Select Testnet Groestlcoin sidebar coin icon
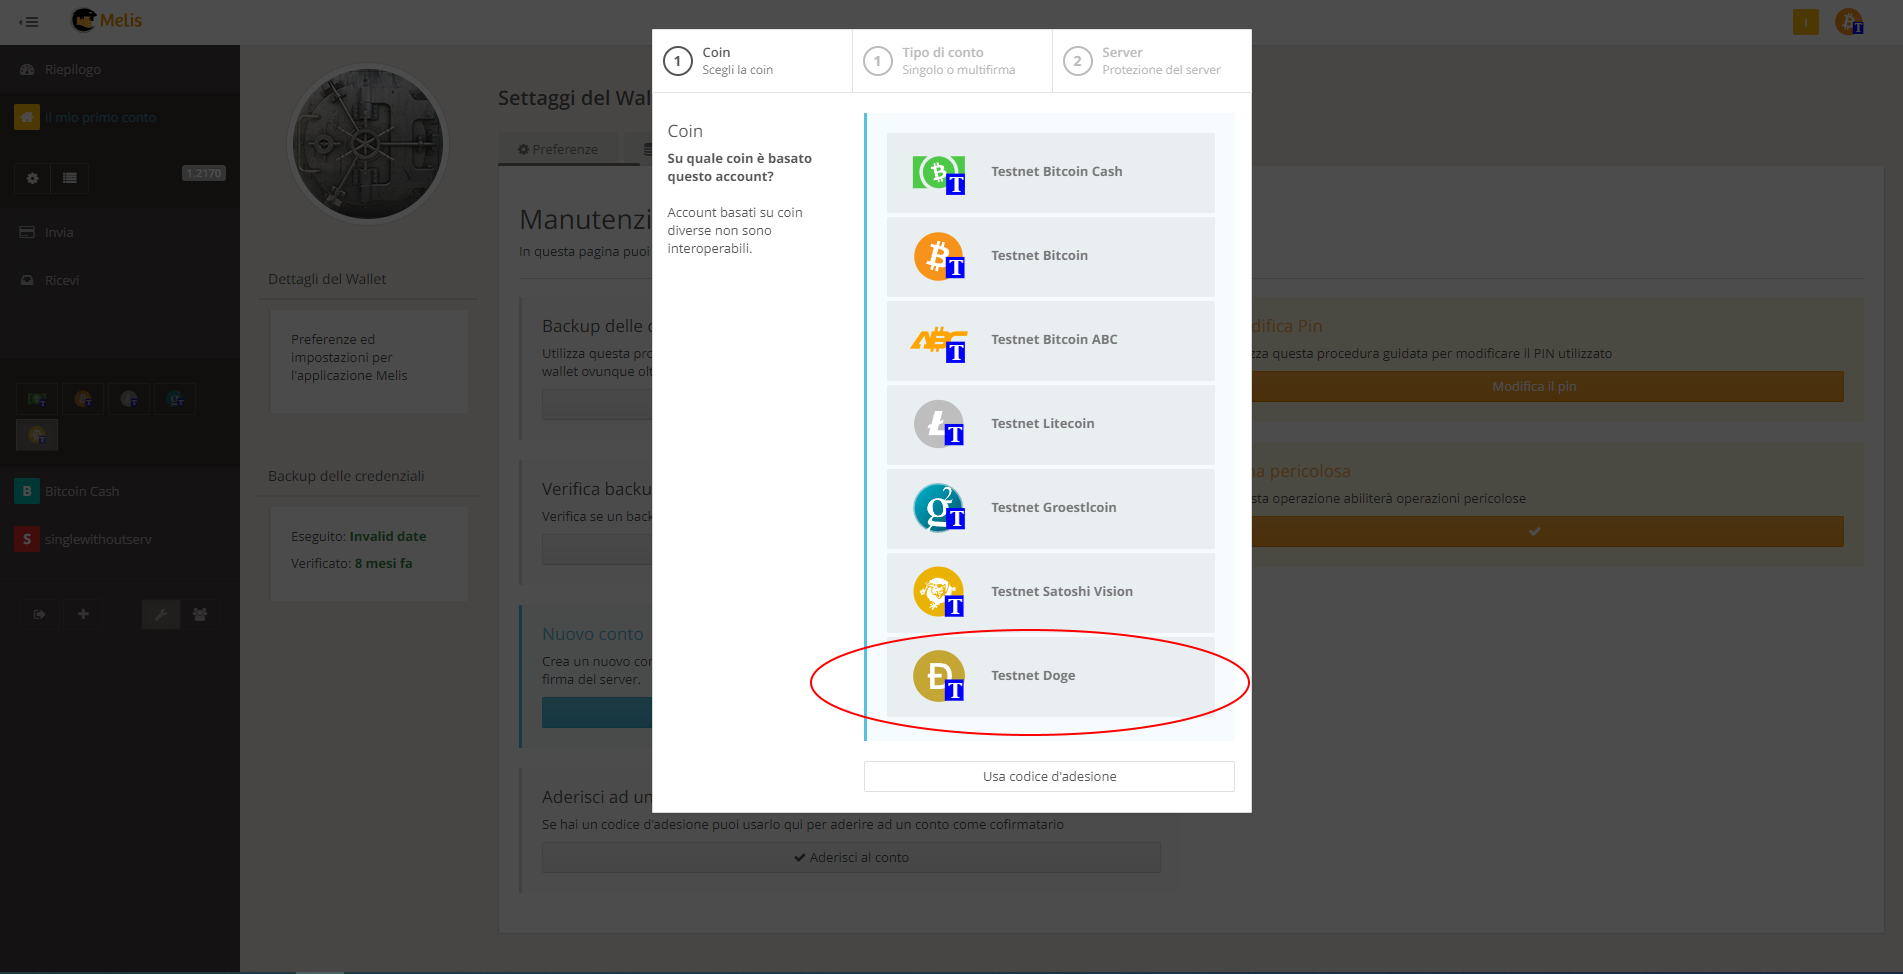The width and height of the screenshot is (1903, 974). click(x=175, y=399)
